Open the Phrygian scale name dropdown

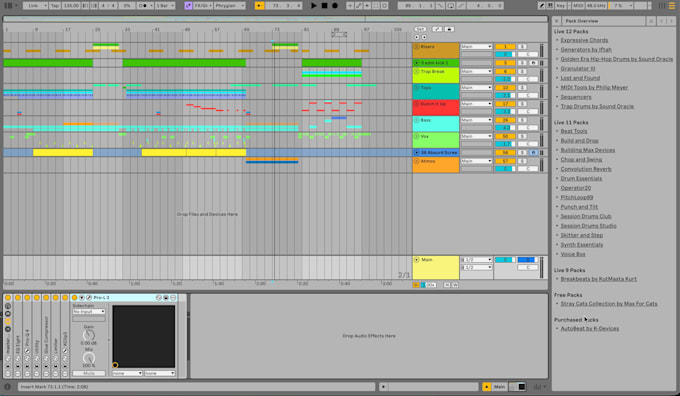point(230,6)
